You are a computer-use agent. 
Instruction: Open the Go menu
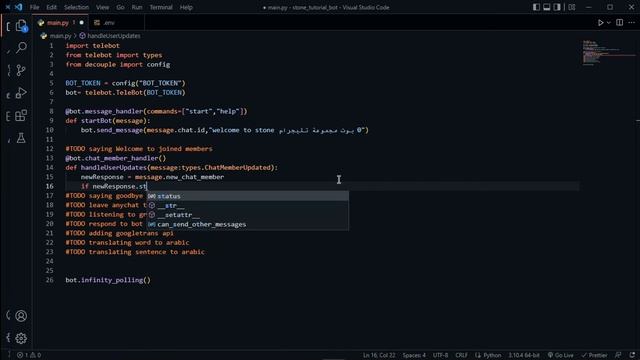[x=120, y=7]
